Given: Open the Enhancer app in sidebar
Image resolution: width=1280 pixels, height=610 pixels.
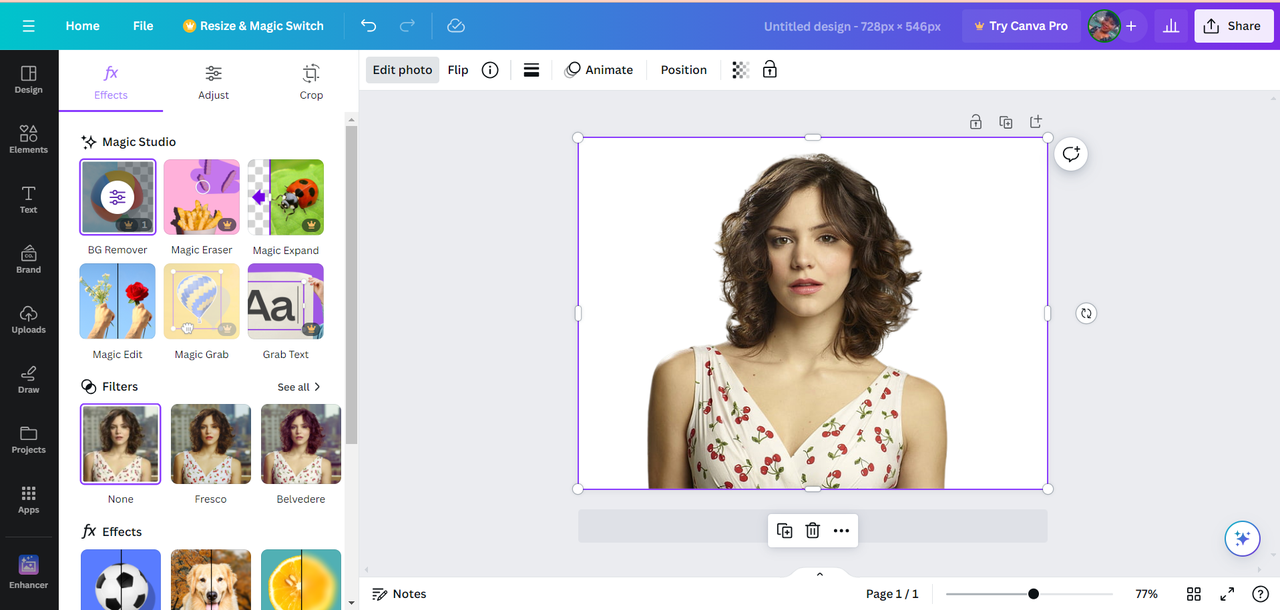Looking at the screenshot, I should (x=28, y=572).
